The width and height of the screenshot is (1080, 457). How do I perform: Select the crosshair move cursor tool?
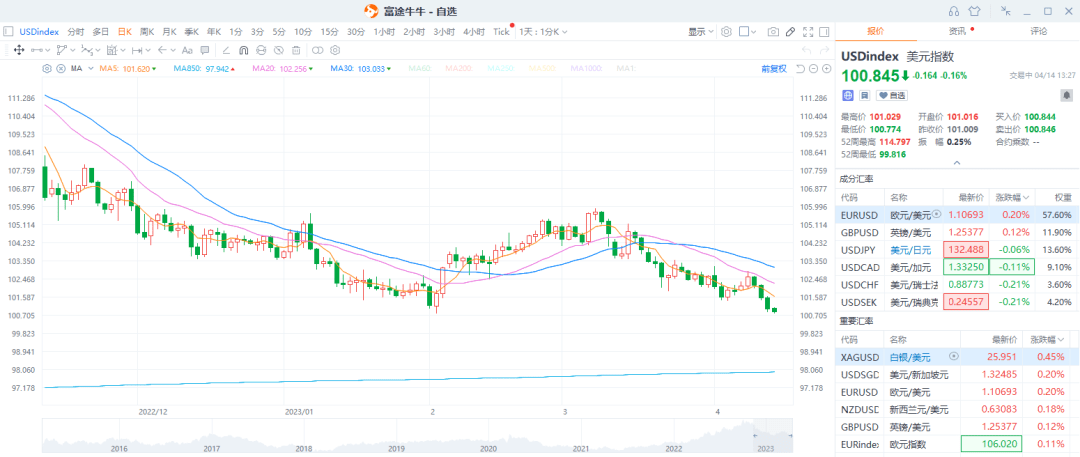(18, 49)
